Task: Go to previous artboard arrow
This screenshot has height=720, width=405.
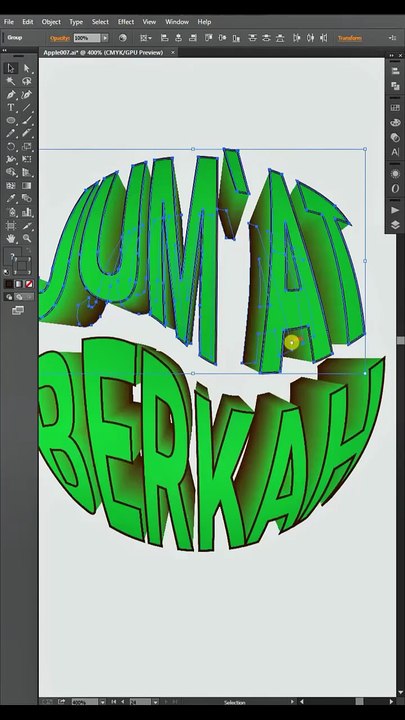Action: (x=123, y=702)
